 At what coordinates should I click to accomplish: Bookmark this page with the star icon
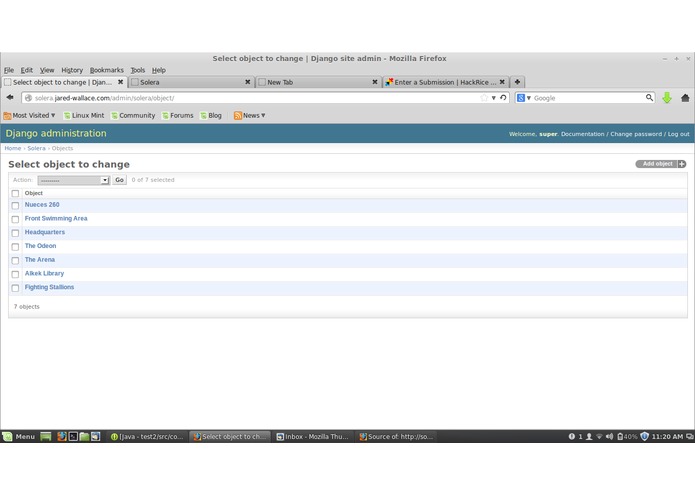coord(484,98)
